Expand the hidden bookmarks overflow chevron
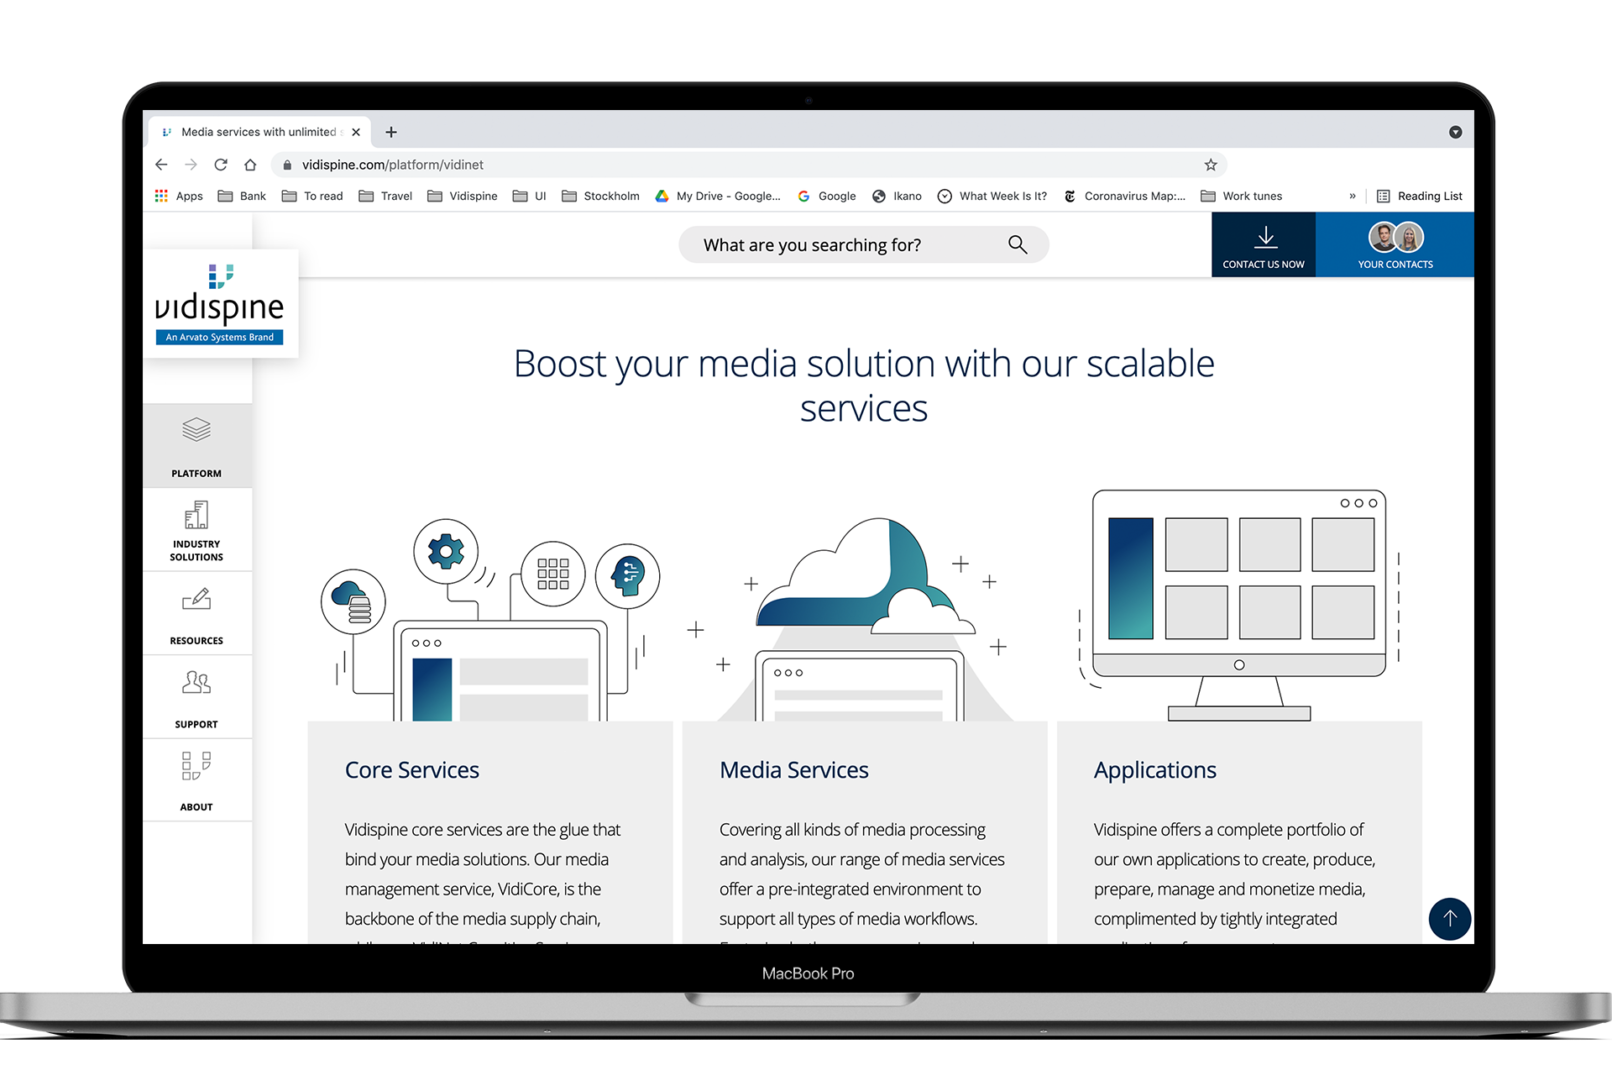Viewport: 1612px width, 1065px height. tap(1352, 196)
